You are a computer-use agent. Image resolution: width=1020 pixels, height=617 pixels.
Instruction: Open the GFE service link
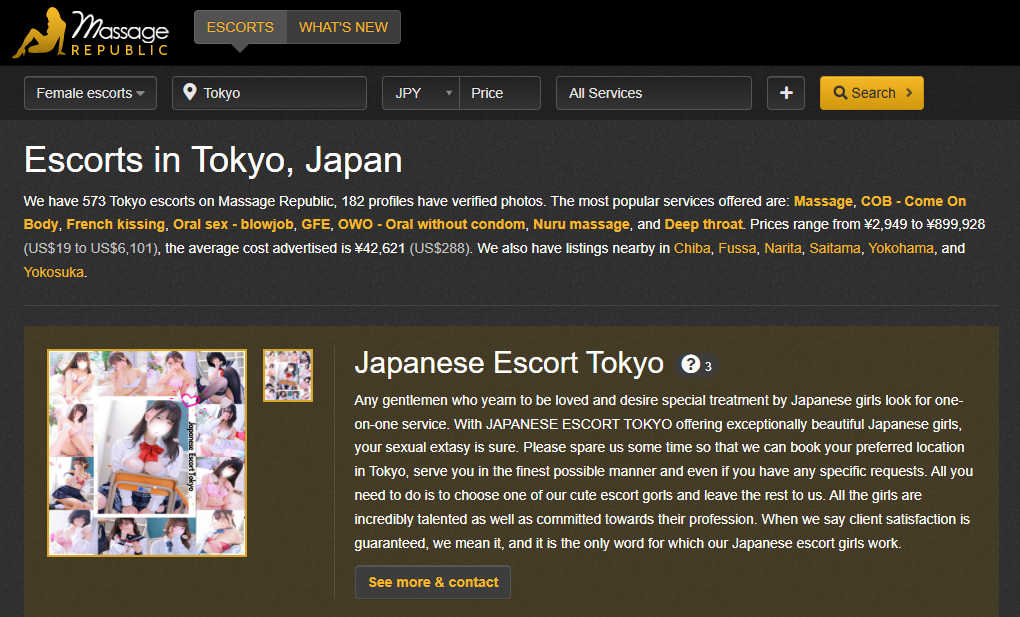(x=315, y=225)
